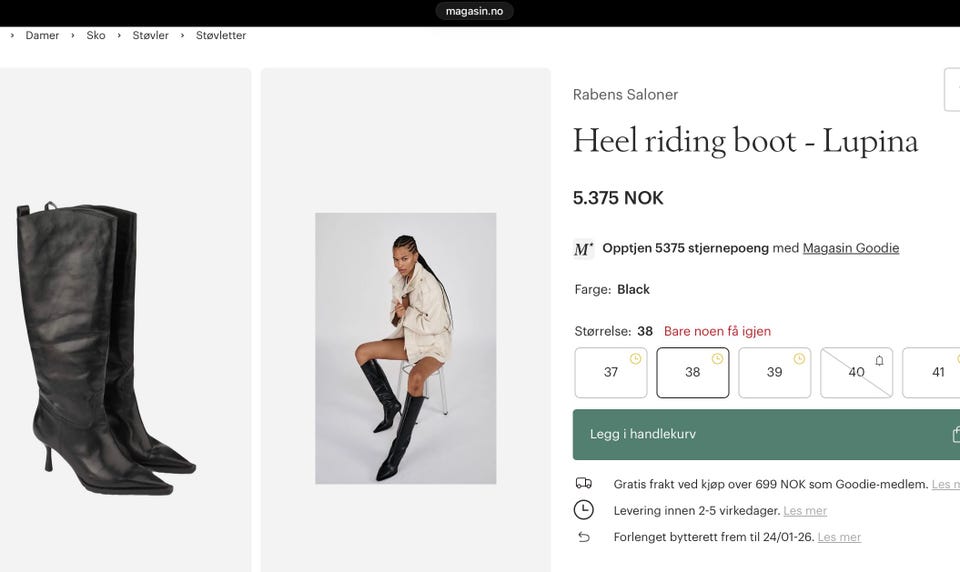Click the Magasin Goodie M* logo icon
The height and width of the screenshot is (572, 960).
(x=584, y=249)
